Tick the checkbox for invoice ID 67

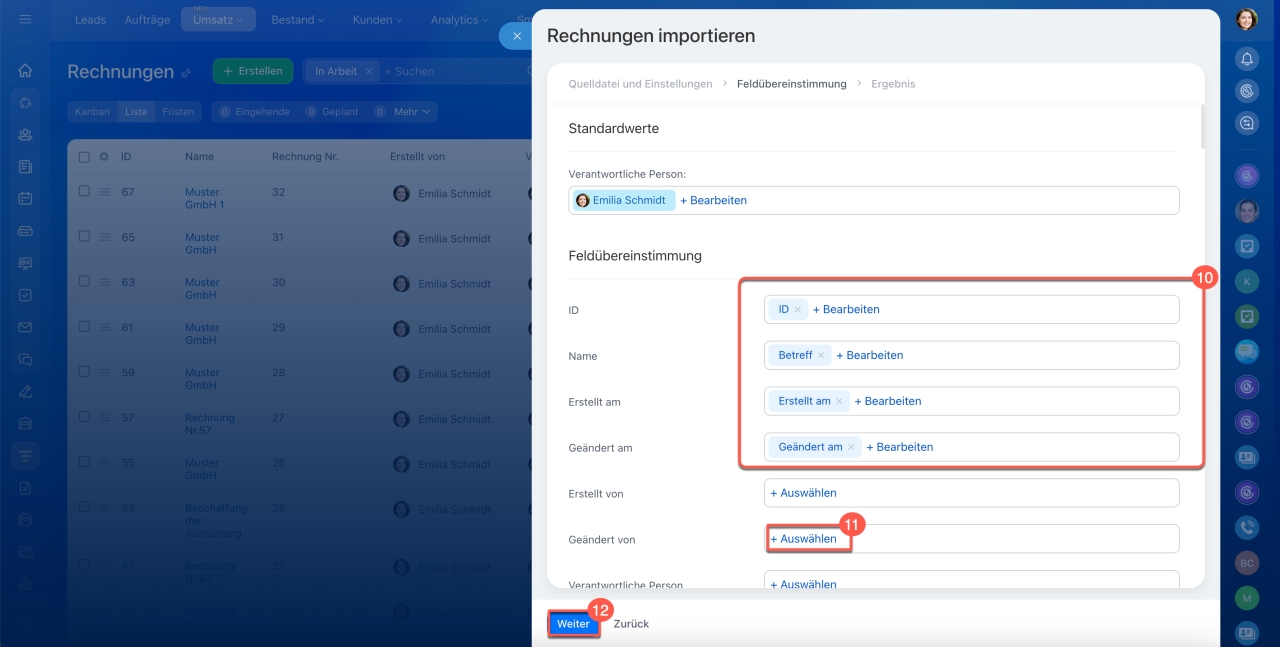pos(84,192)
